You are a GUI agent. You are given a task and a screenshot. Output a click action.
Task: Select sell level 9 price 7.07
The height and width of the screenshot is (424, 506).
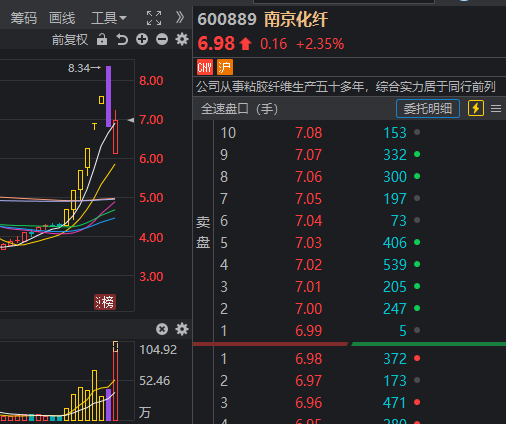click(x=309, y=155)
